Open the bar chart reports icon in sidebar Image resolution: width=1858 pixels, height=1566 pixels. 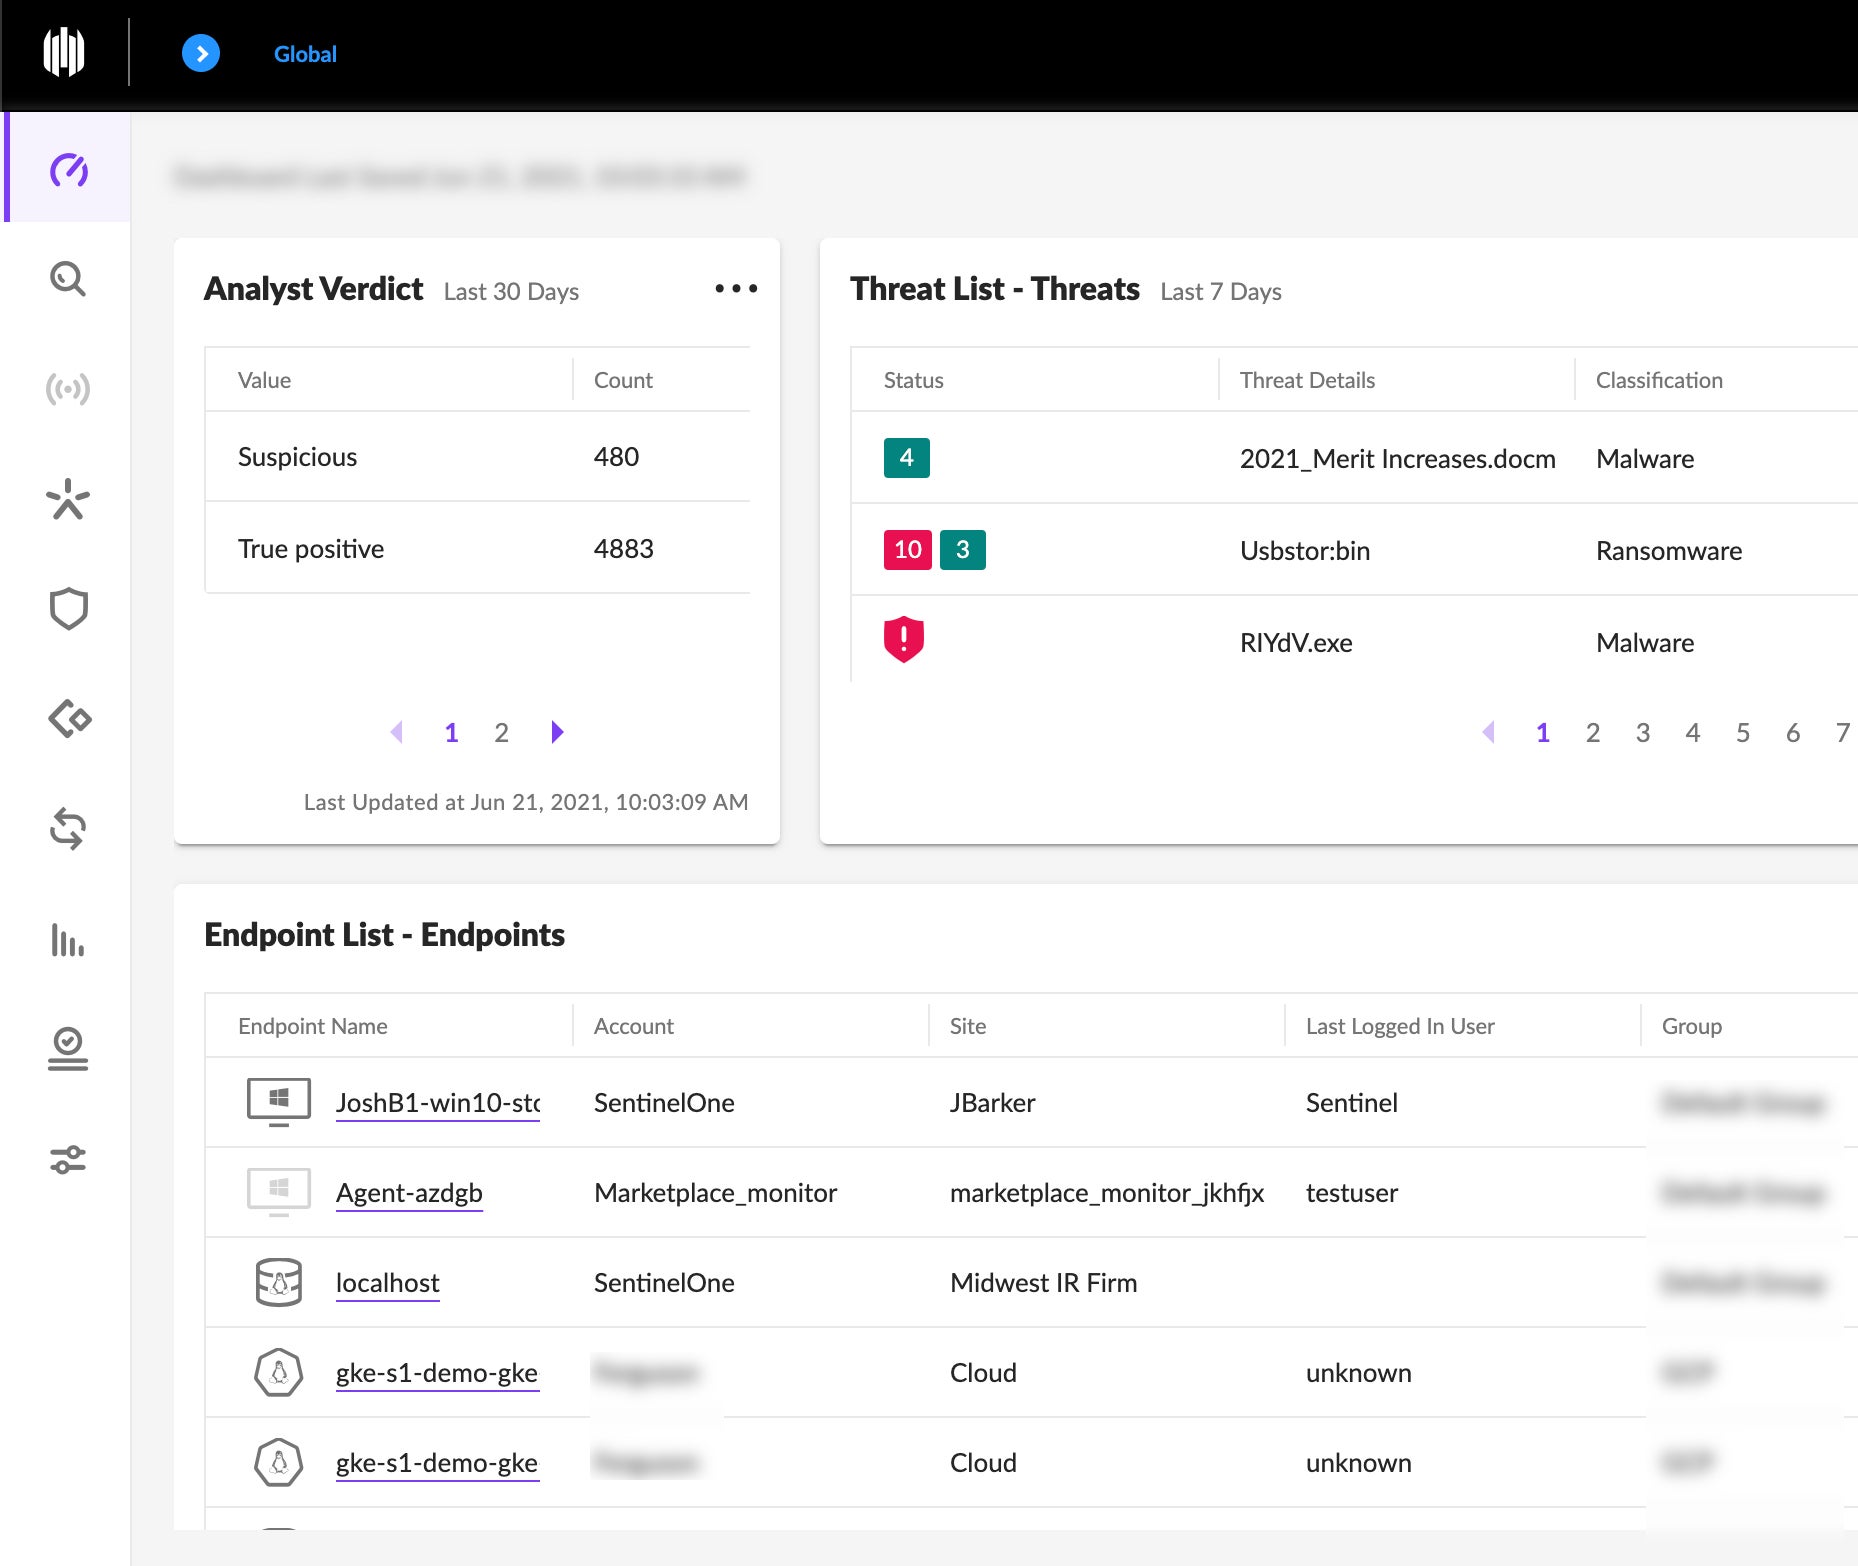coord(68,940)
